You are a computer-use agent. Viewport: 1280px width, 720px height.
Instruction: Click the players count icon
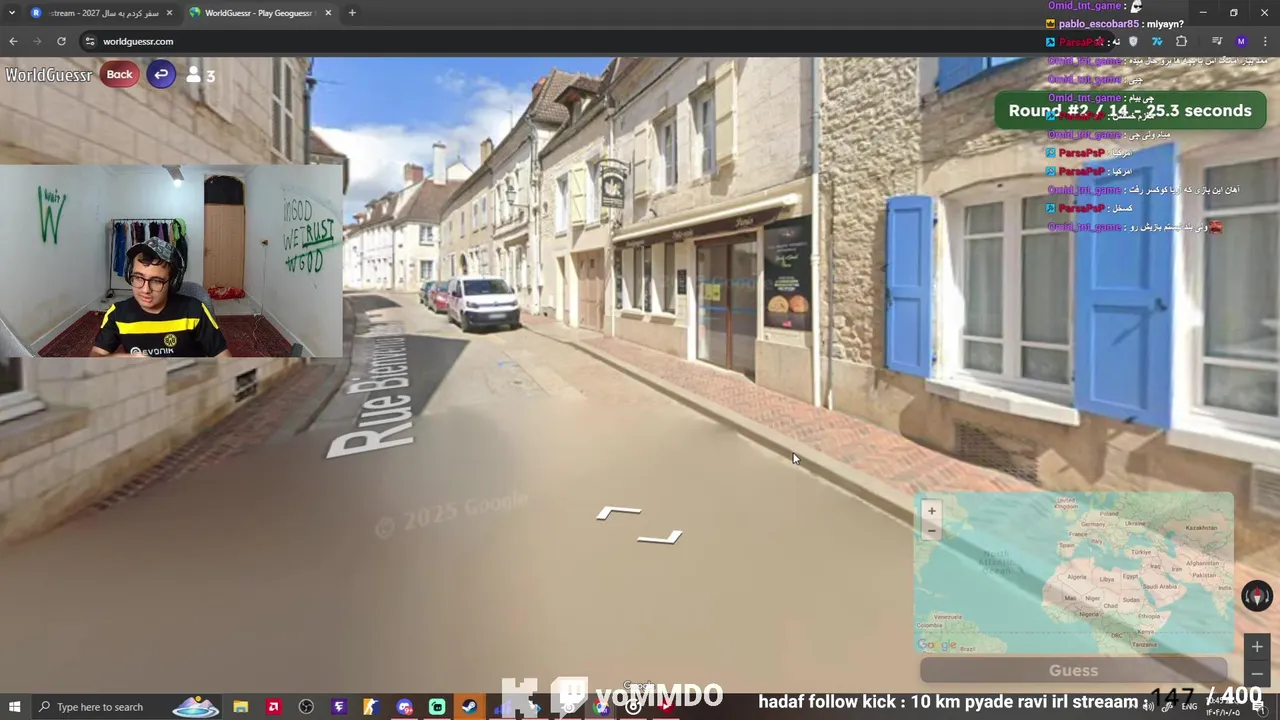[194, 75]
